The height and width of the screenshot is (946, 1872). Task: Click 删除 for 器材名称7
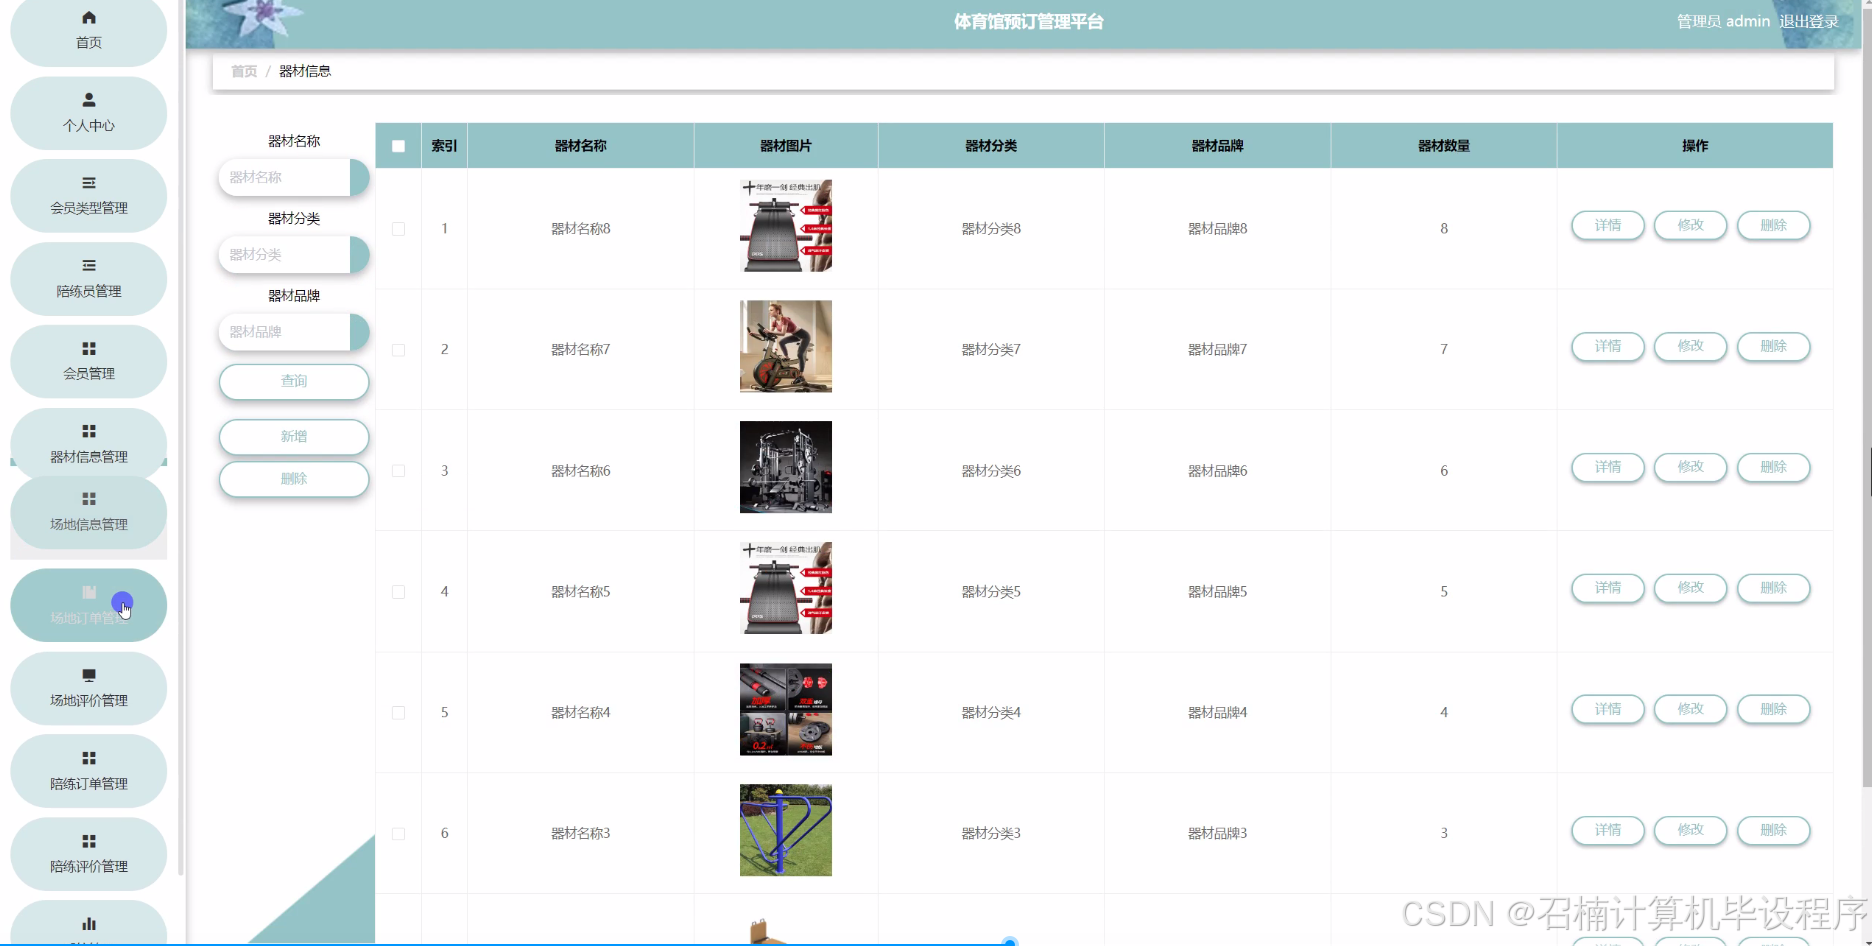tap(1774, 347)
